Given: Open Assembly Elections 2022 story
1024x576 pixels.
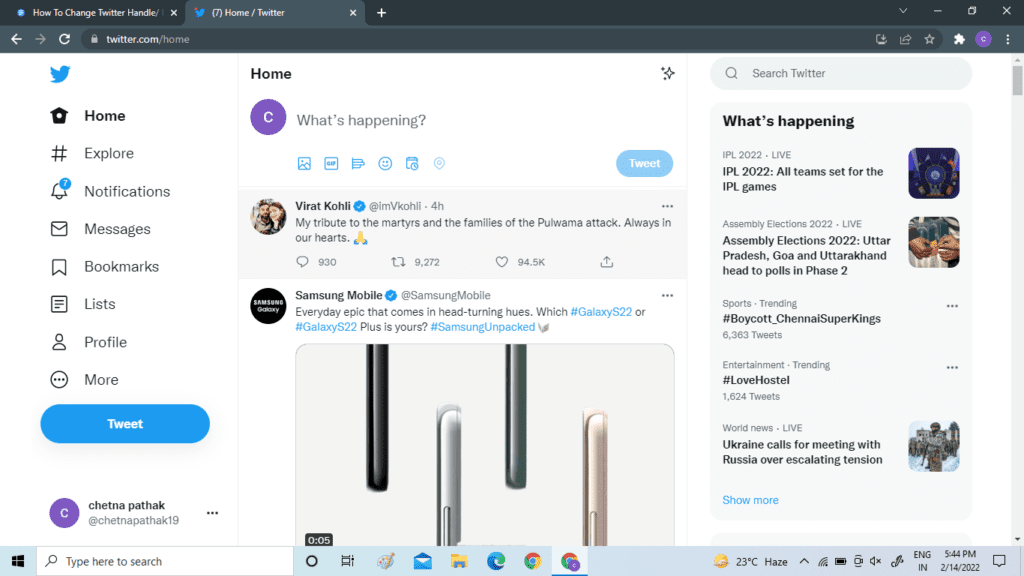Looking at the screenshot, I should tap(807, 255).
